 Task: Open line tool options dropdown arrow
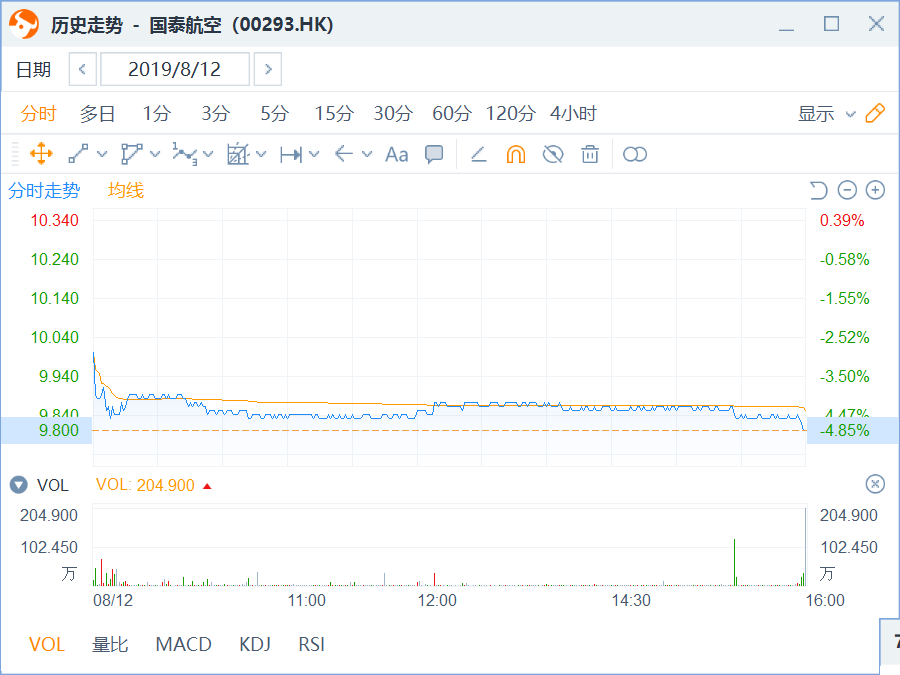tap(102, 154)
